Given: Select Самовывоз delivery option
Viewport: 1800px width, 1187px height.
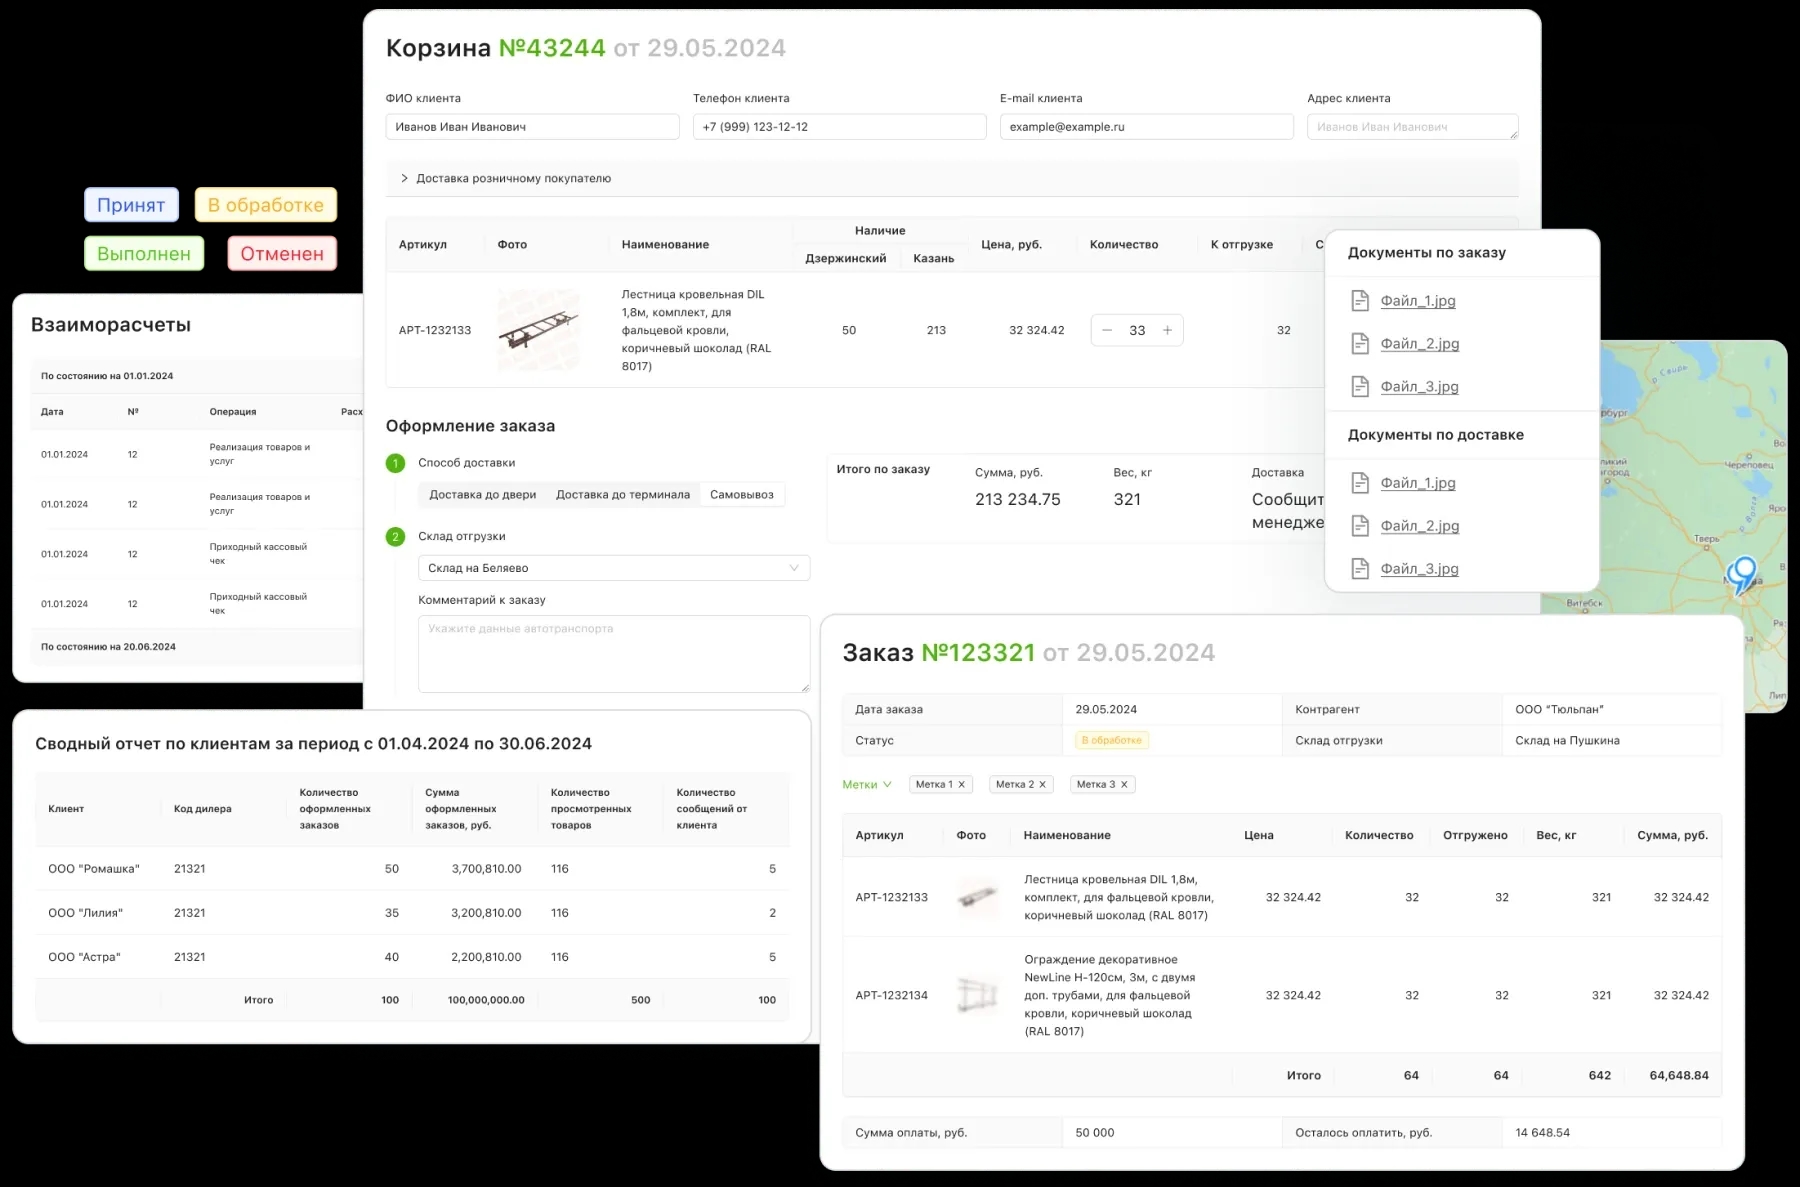Looking at the screenshot, I should pos(742,494).
